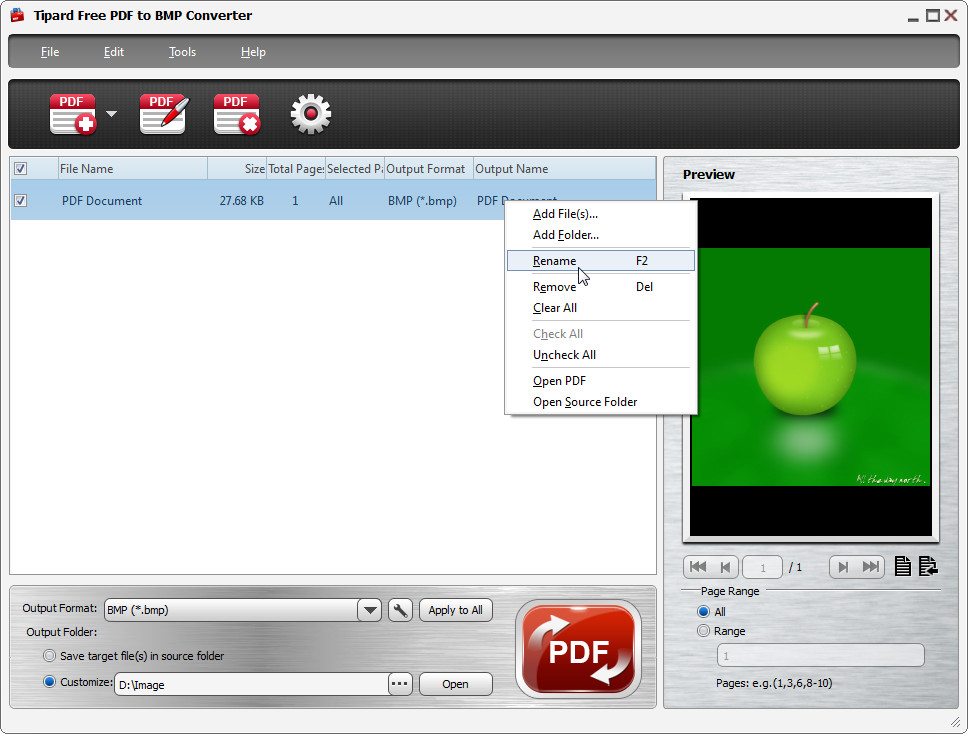Go to next page in preview
The height and width of the screenshot is (734, 968).
pyautogui.click(x=843, y=567)
